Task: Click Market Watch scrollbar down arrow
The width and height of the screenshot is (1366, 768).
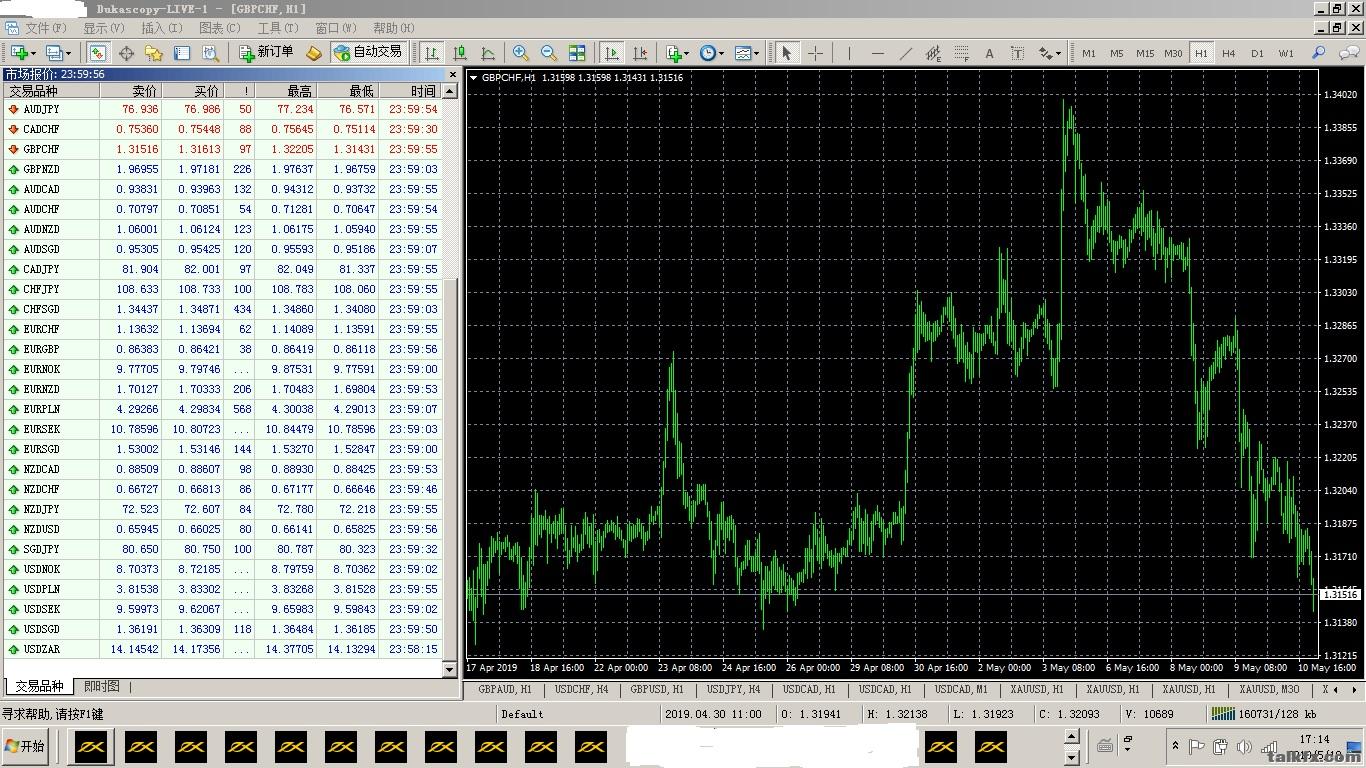Action: [x=450, y=669]
